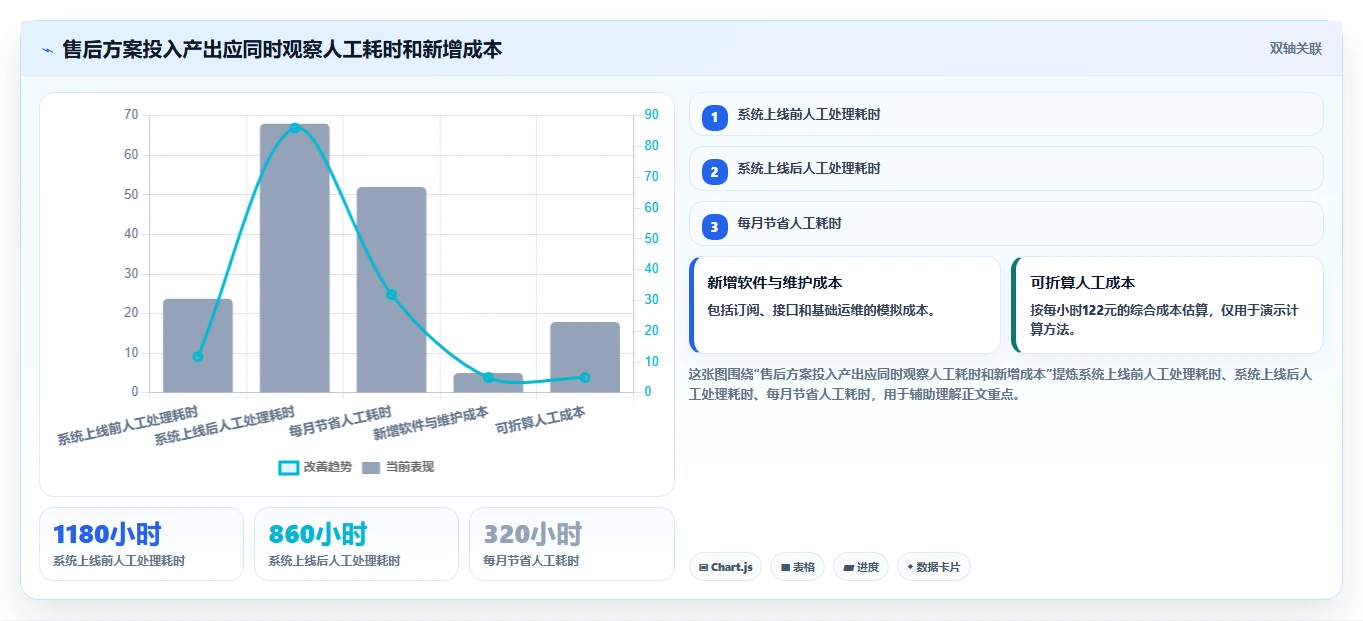Open the 可折算人工成本 card
Image resolution: width=1363 pixels, height=621 pixels.
pyautogui.click(x=1167, y=305)
